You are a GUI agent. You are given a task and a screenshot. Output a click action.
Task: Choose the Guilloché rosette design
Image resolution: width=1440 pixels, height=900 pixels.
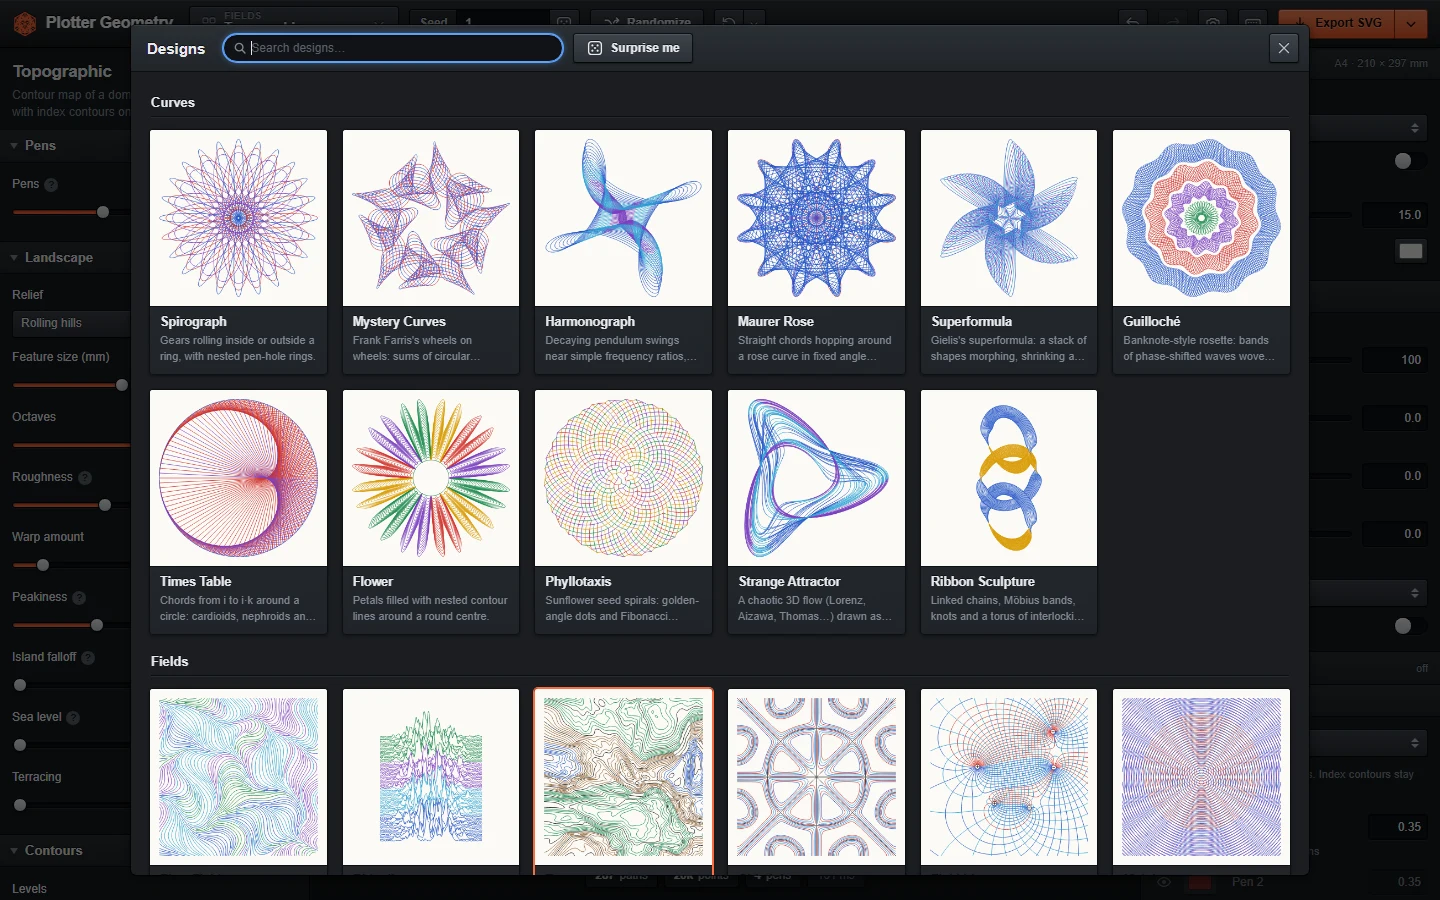(1201, 252)
